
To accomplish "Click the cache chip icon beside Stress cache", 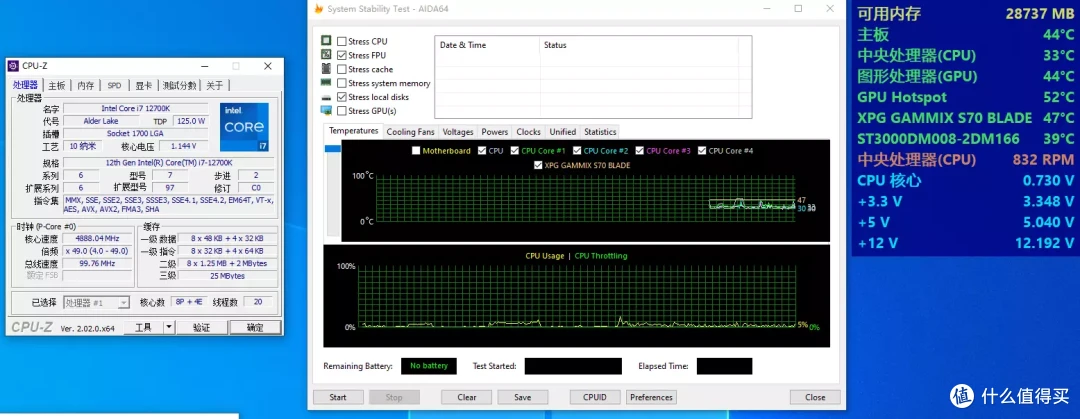I will click(x=326, y=68).
